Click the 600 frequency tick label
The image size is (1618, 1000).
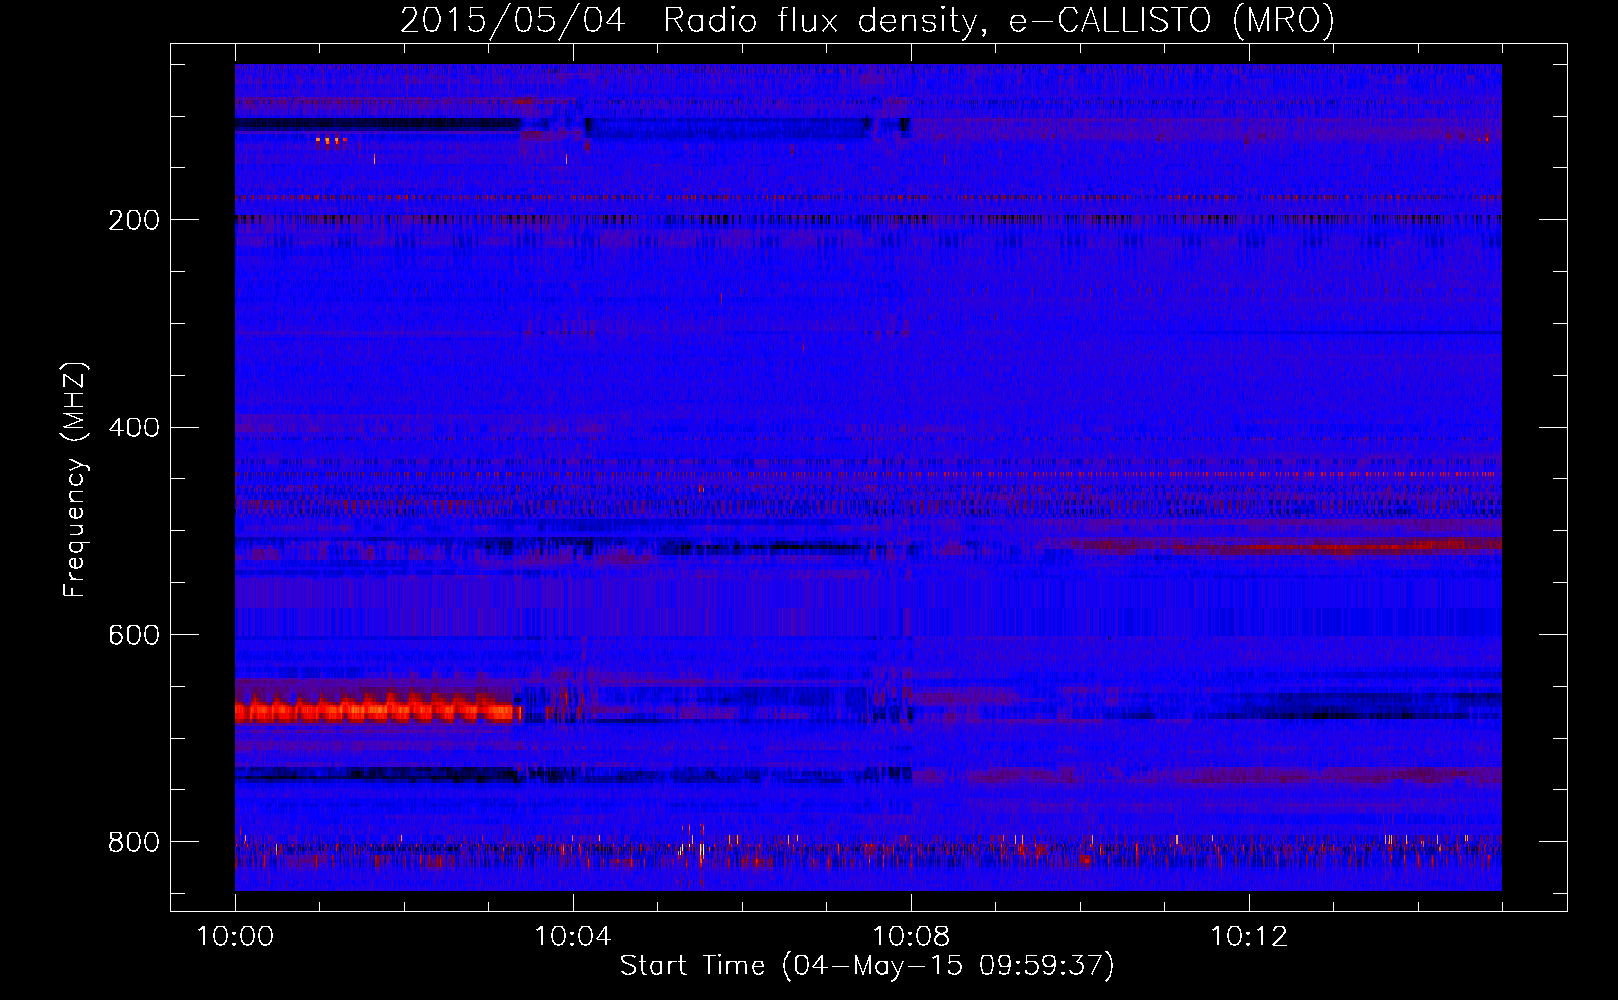click(134, 636)
